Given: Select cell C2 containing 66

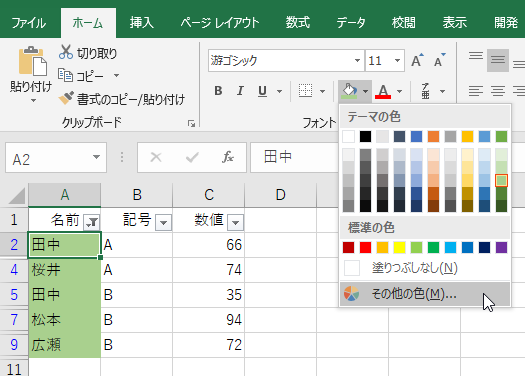Looking at the screenshot, I should [x=209, y=245].
